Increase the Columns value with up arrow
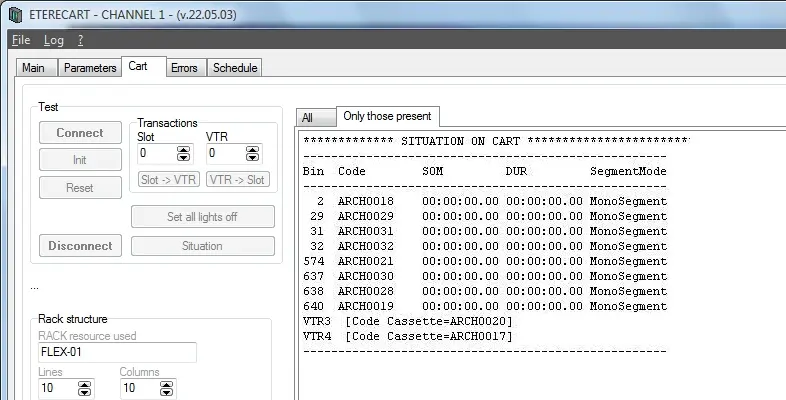Viewport: 786px width, 400px height. [x=168, y=383]
